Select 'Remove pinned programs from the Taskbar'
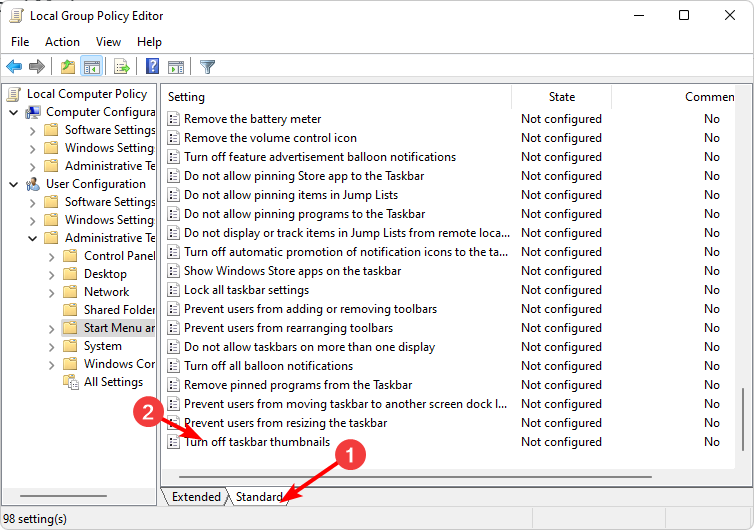The image size is (754, 530). pos(298,385)
